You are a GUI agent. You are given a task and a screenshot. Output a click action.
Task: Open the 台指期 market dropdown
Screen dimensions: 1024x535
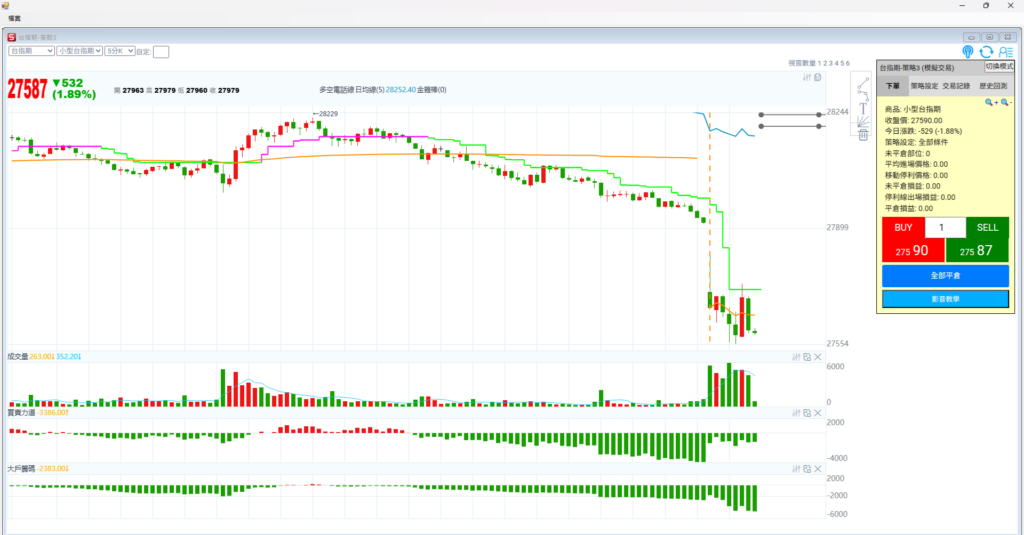[x=31, y=50]
